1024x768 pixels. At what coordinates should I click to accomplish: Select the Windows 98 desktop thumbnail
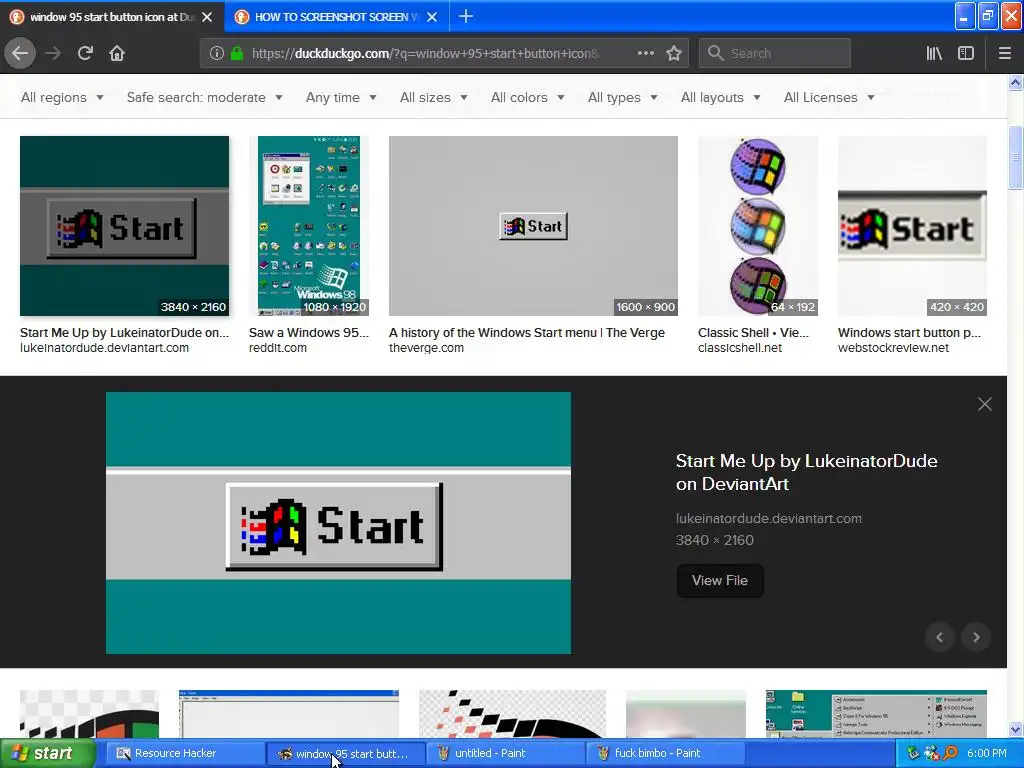click(x=309, y=226)
